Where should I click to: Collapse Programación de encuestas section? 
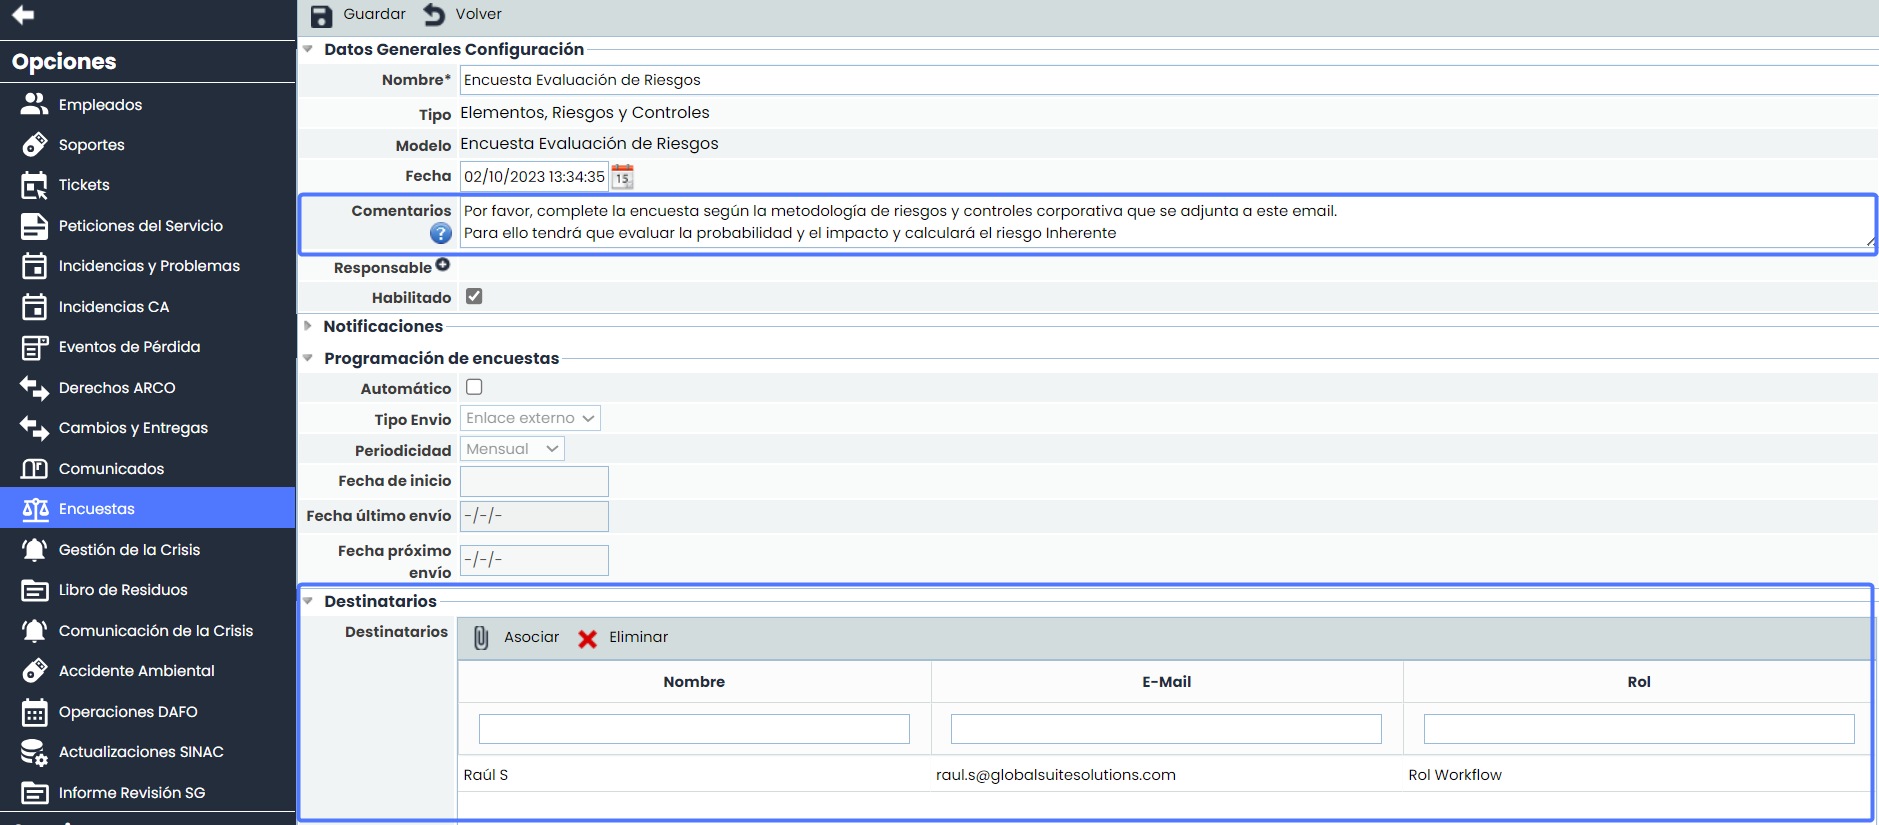click(308, 358)
